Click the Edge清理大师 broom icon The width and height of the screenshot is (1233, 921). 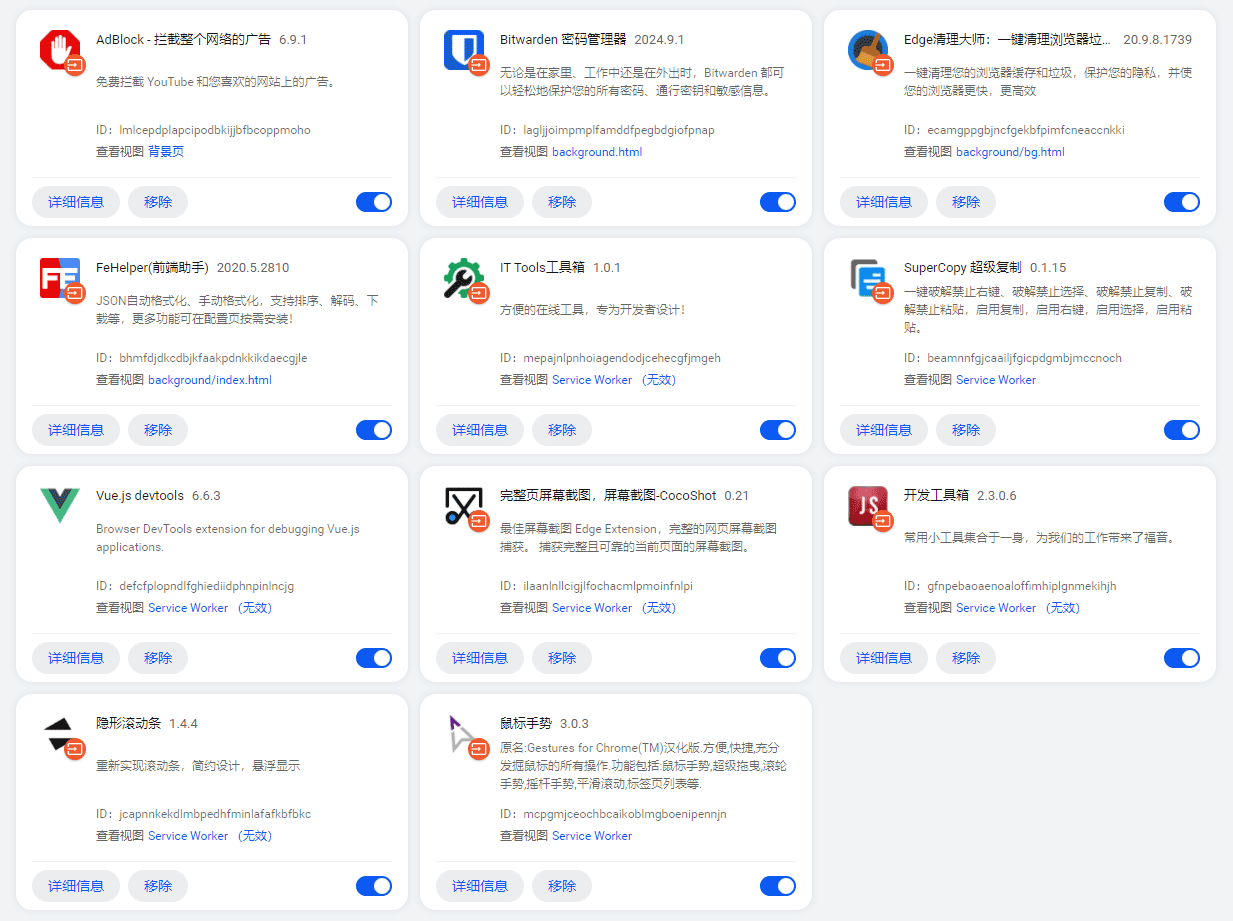868,50
